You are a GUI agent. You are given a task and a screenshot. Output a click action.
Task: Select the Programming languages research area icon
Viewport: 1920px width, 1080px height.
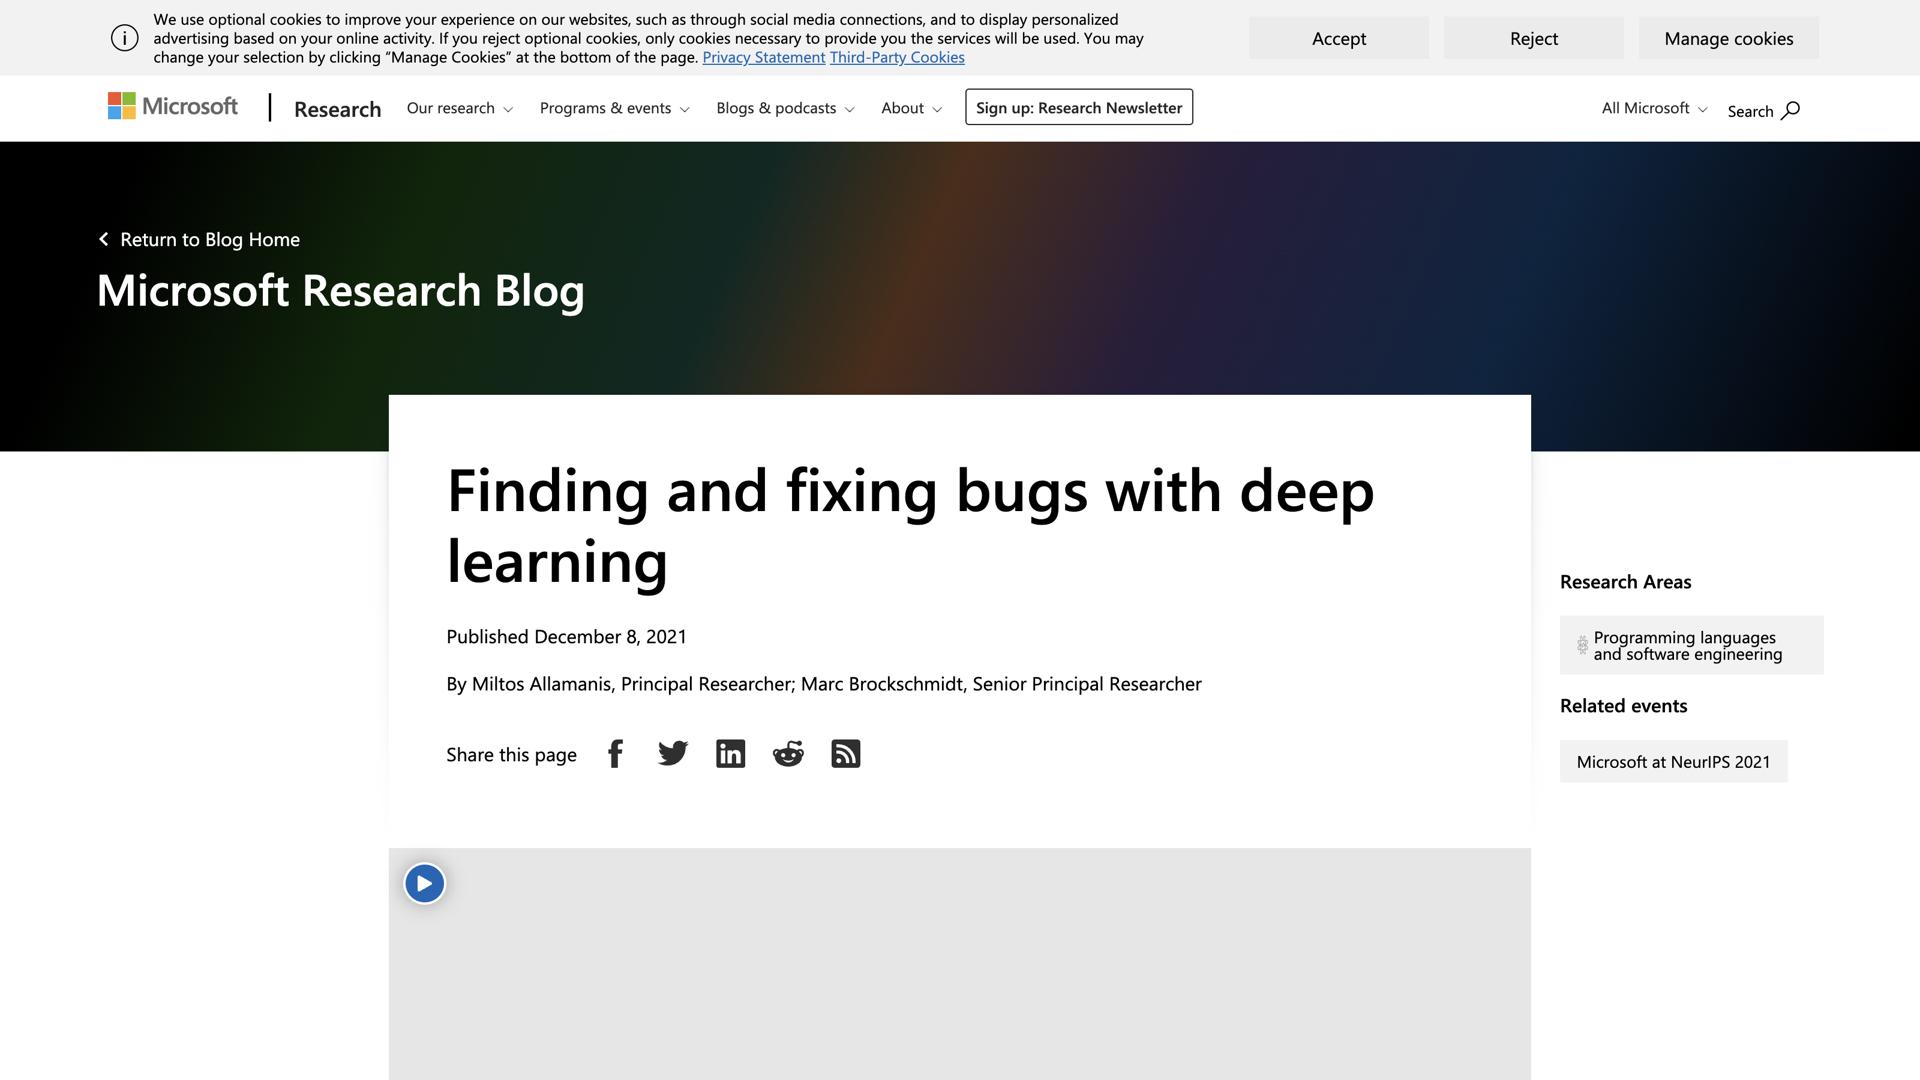point(1581,645)
